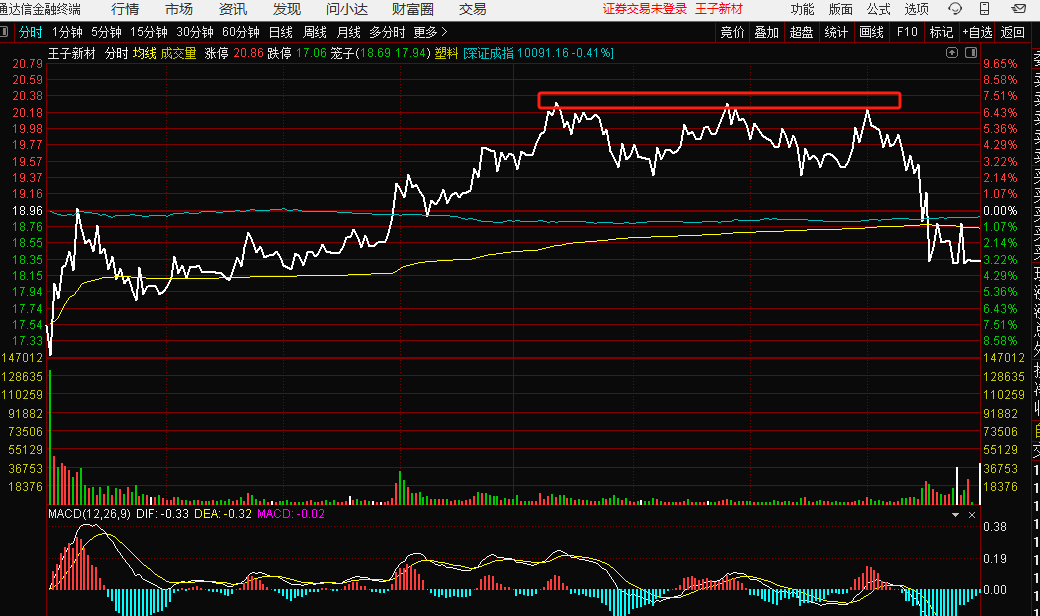Viewport: 1040px width, 616px height.
Task: Open the mail message icon
Action: 1018,9
